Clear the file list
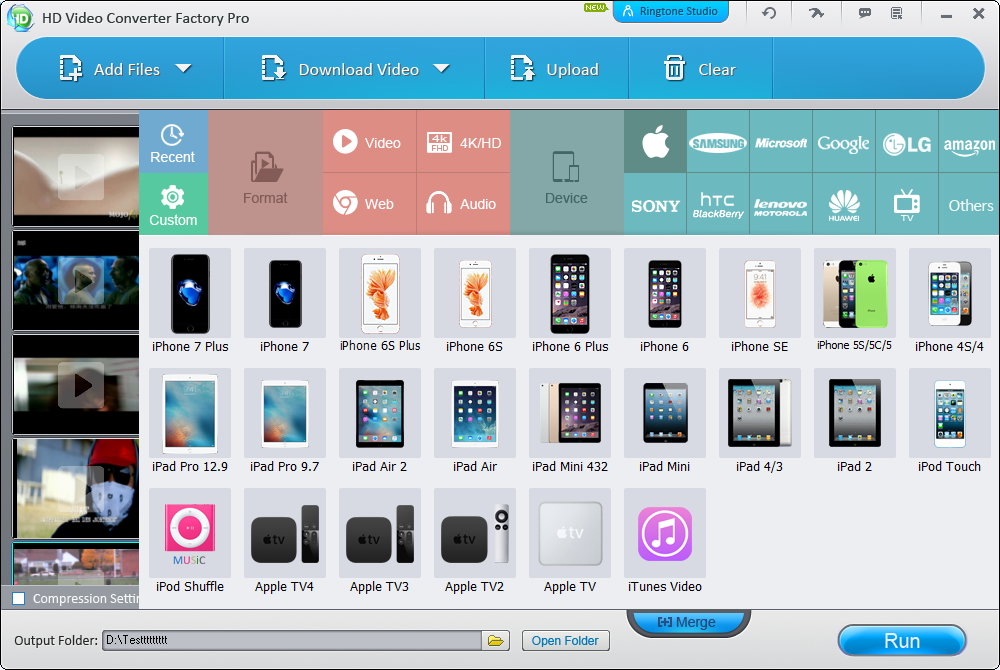This screenshot has width=1000, height=670. [x=700, y=69]
